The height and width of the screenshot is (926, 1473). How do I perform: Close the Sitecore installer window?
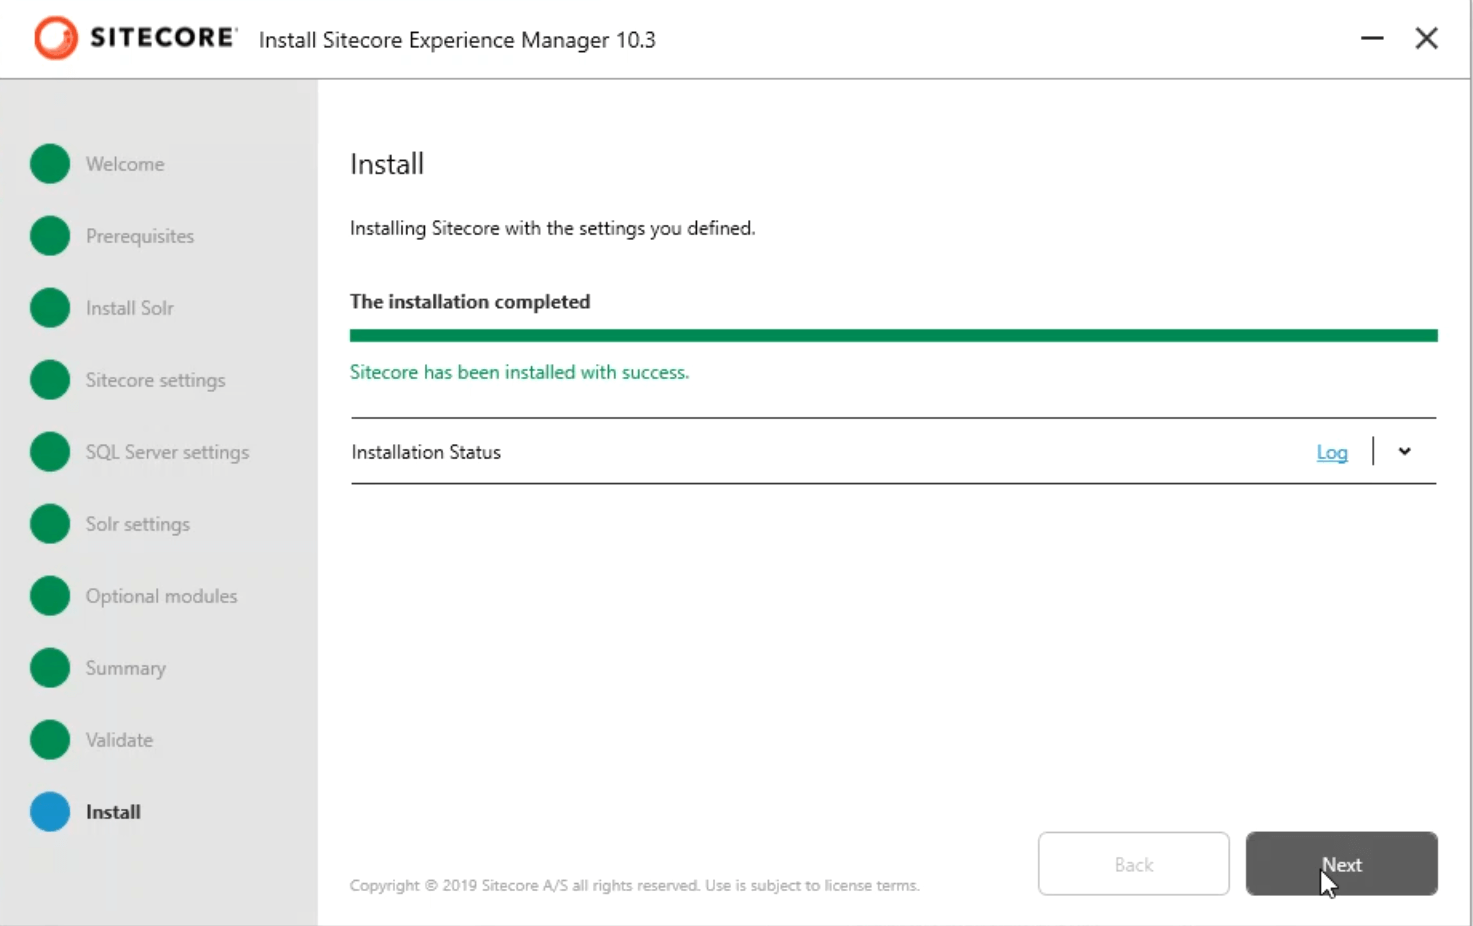1426,39
